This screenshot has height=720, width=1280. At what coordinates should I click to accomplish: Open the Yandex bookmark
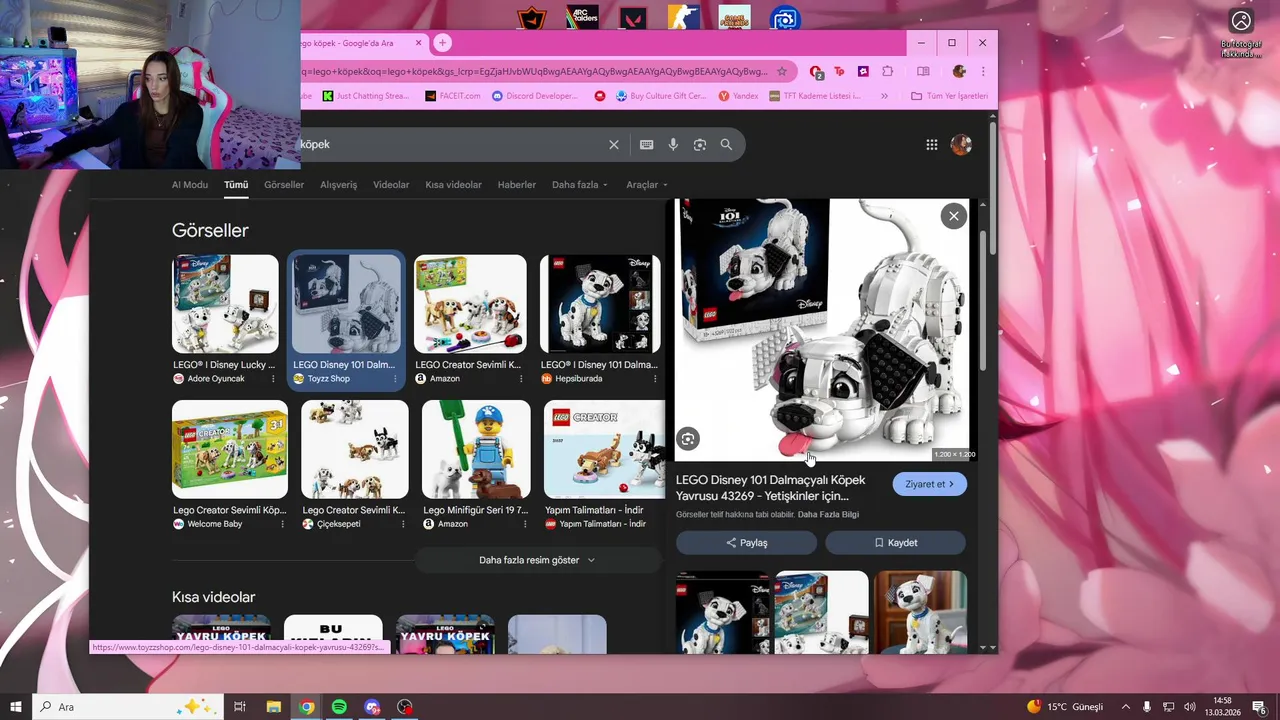(x=739, y=96)
